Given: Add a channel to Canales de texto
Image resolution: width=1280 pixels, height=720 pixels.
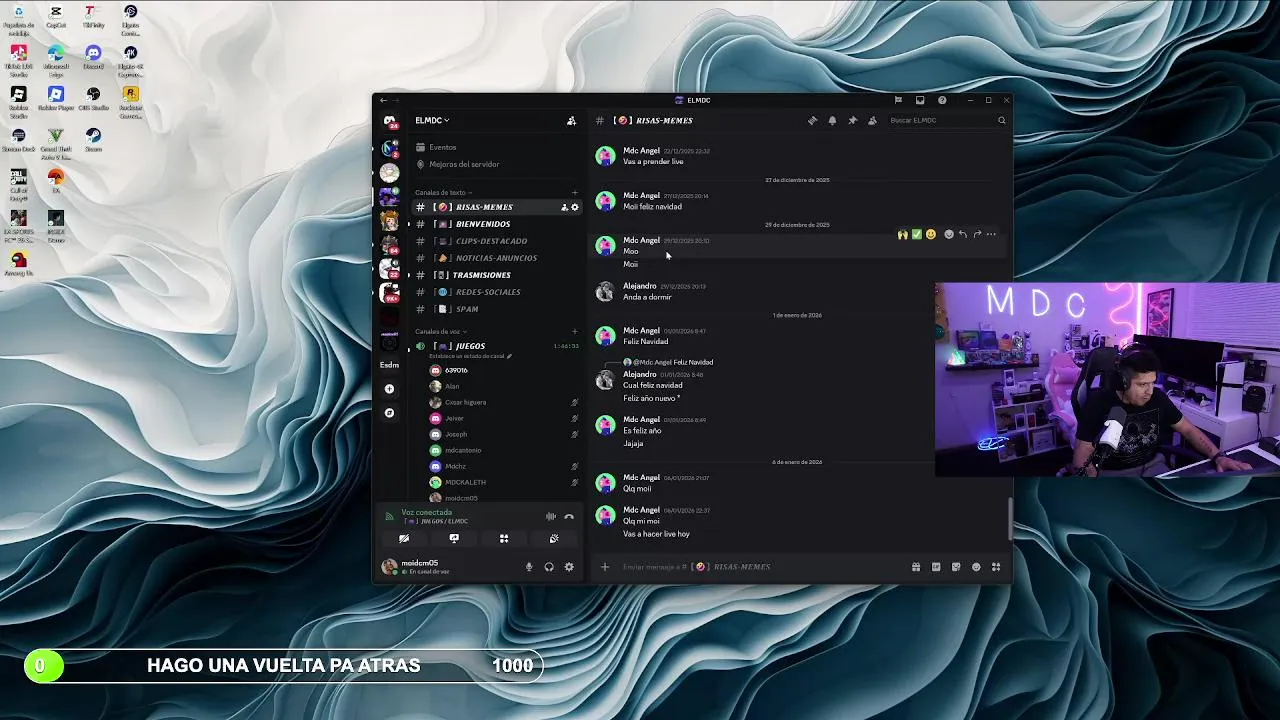Looking at the screenshot, I should click(574, 192).
